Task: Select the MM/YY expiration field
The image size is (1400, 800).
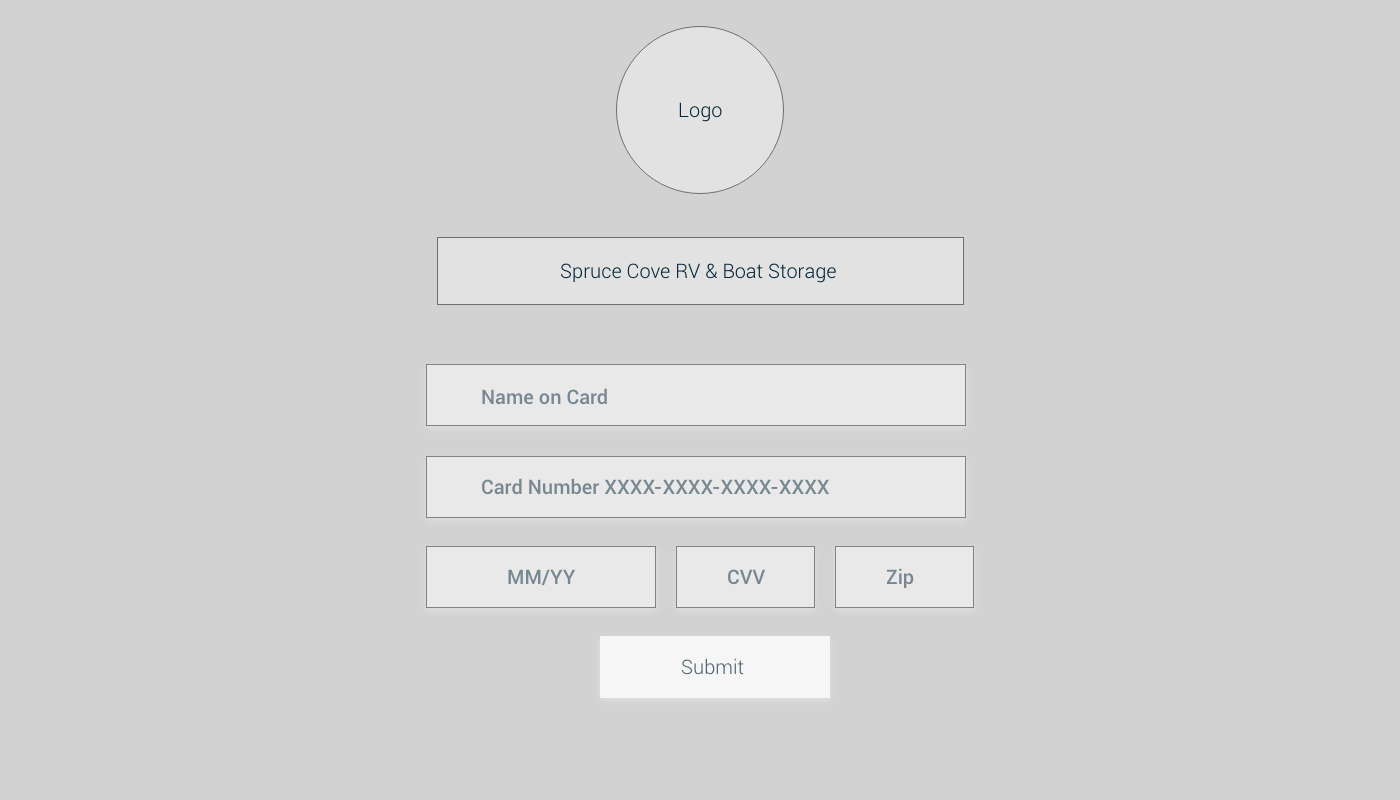Action: [x=541, y=577]
